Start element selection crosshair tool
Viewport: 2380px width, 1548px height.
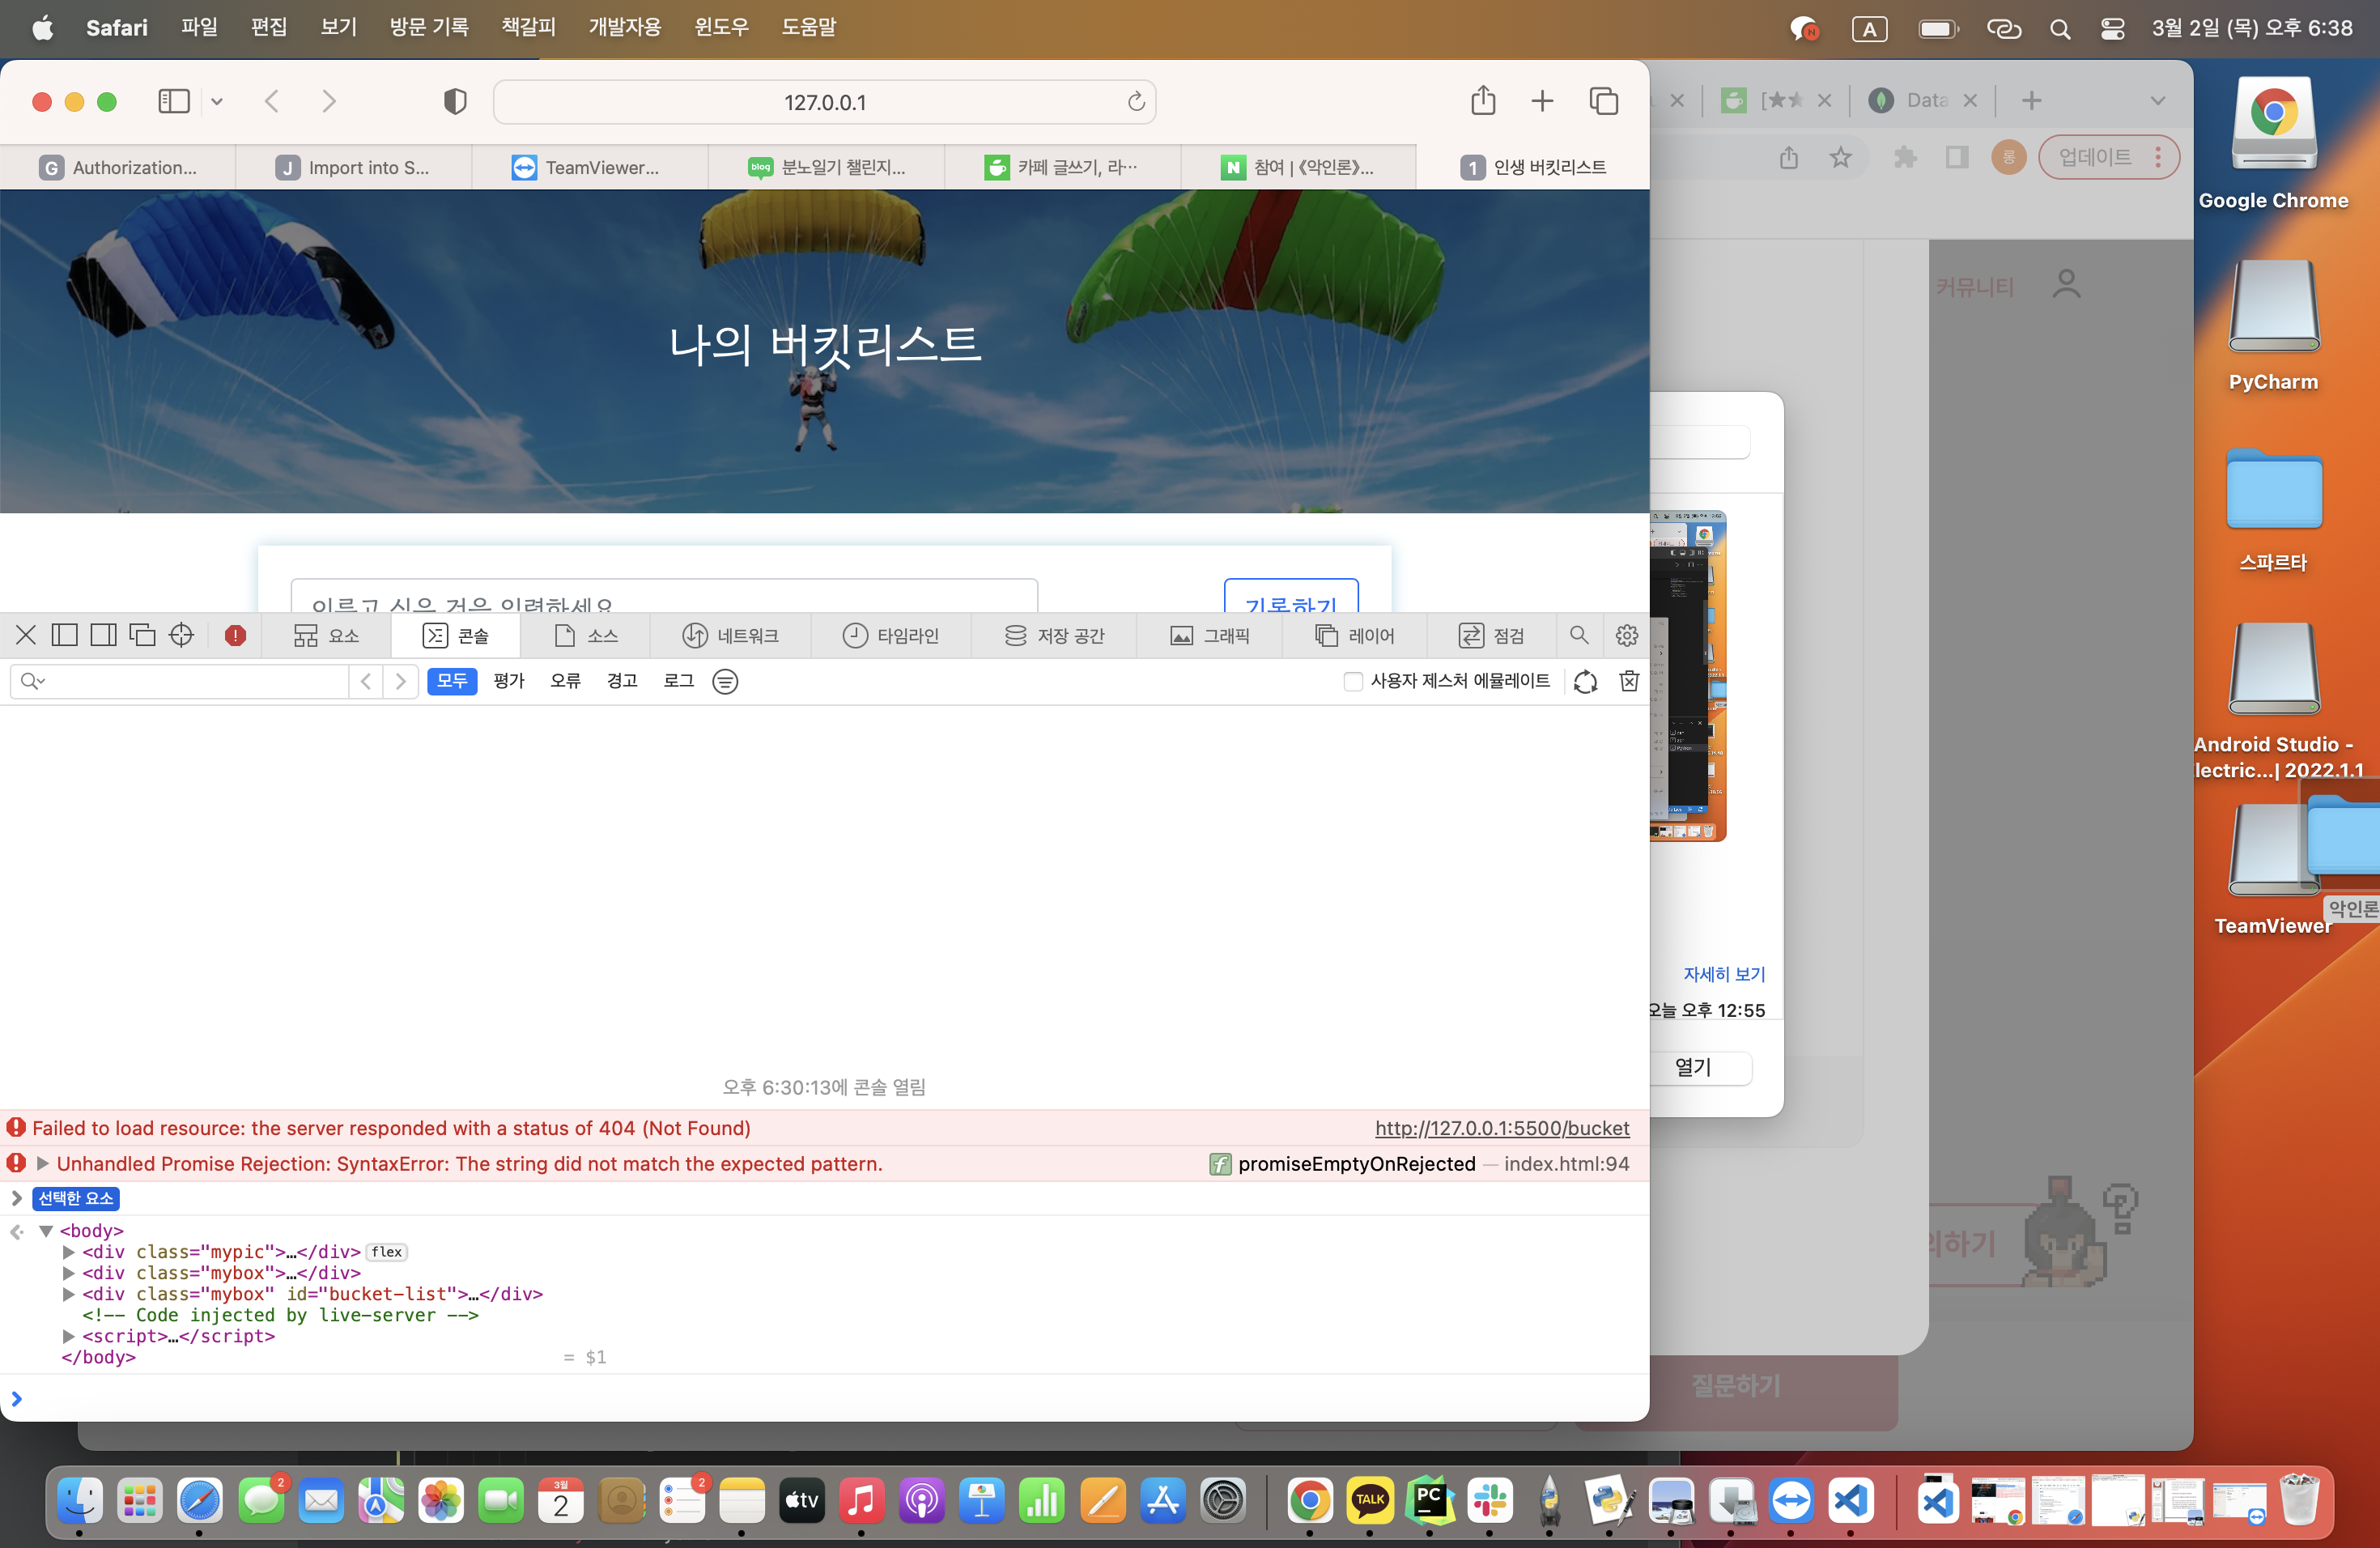pos(181,635)
